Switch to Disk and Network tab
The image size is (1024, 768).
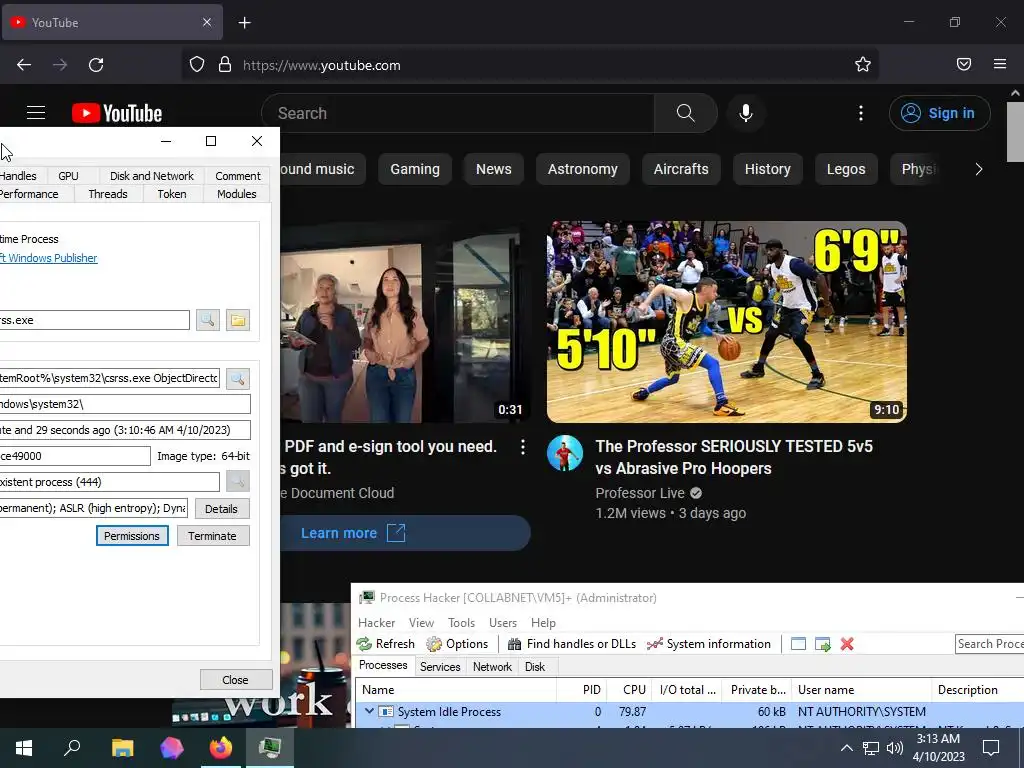152,176
